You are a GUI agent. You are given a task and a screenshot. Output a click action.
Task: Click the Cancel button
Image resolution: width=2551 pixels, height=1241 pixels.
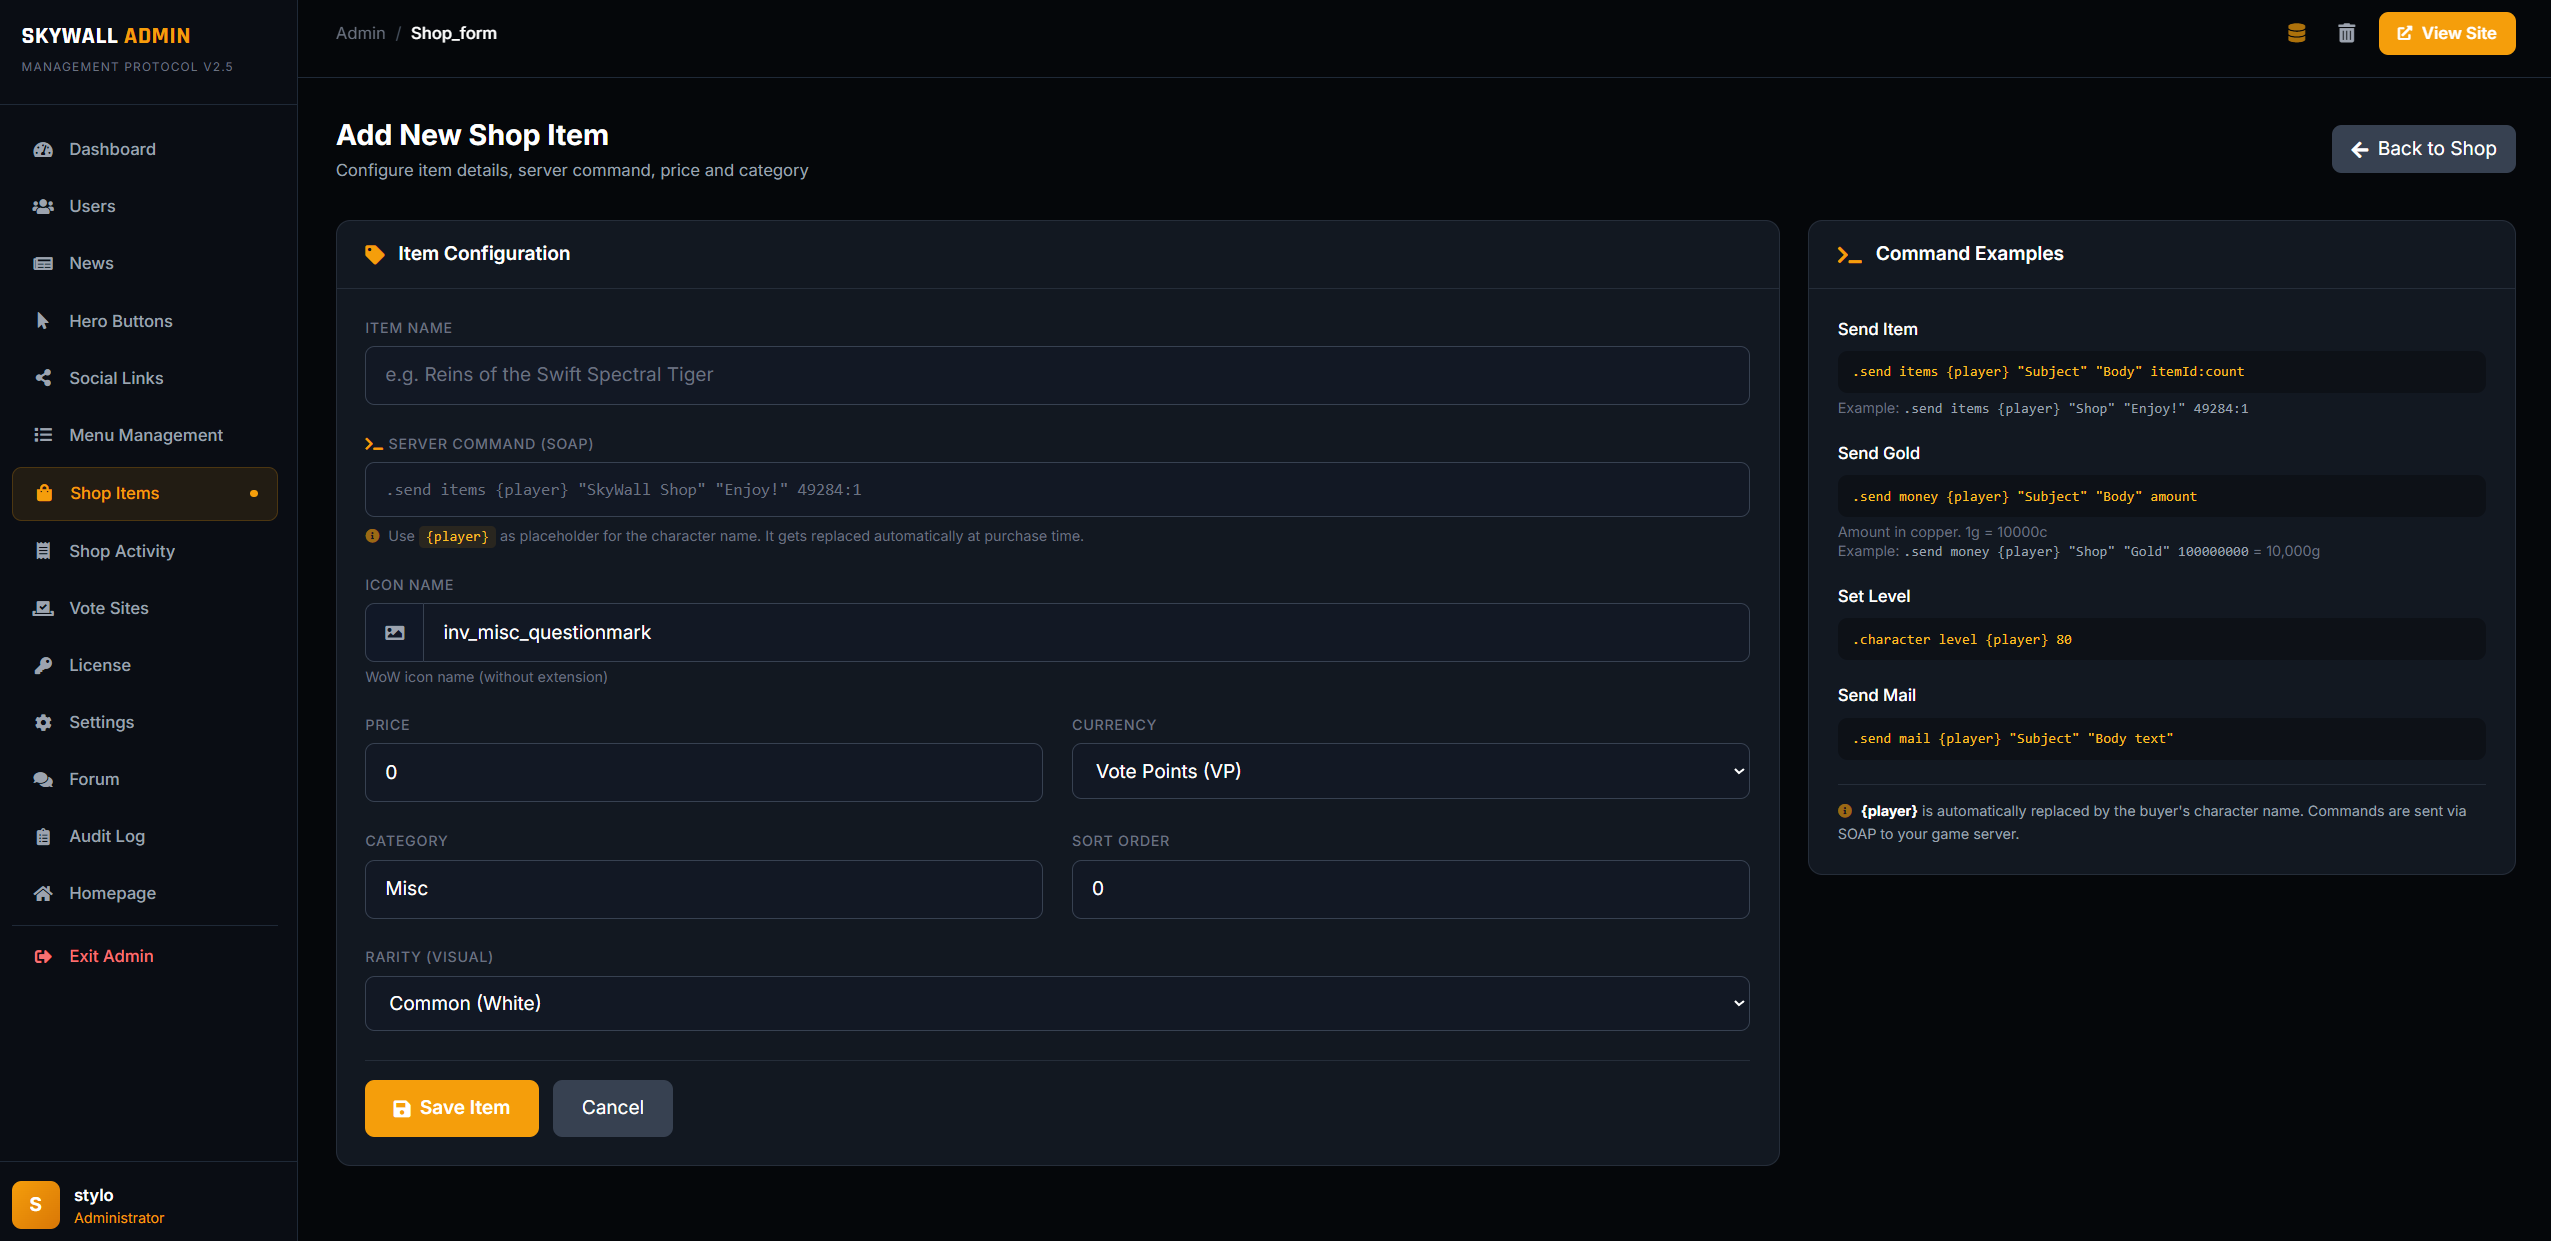(x=612, y=1108)
